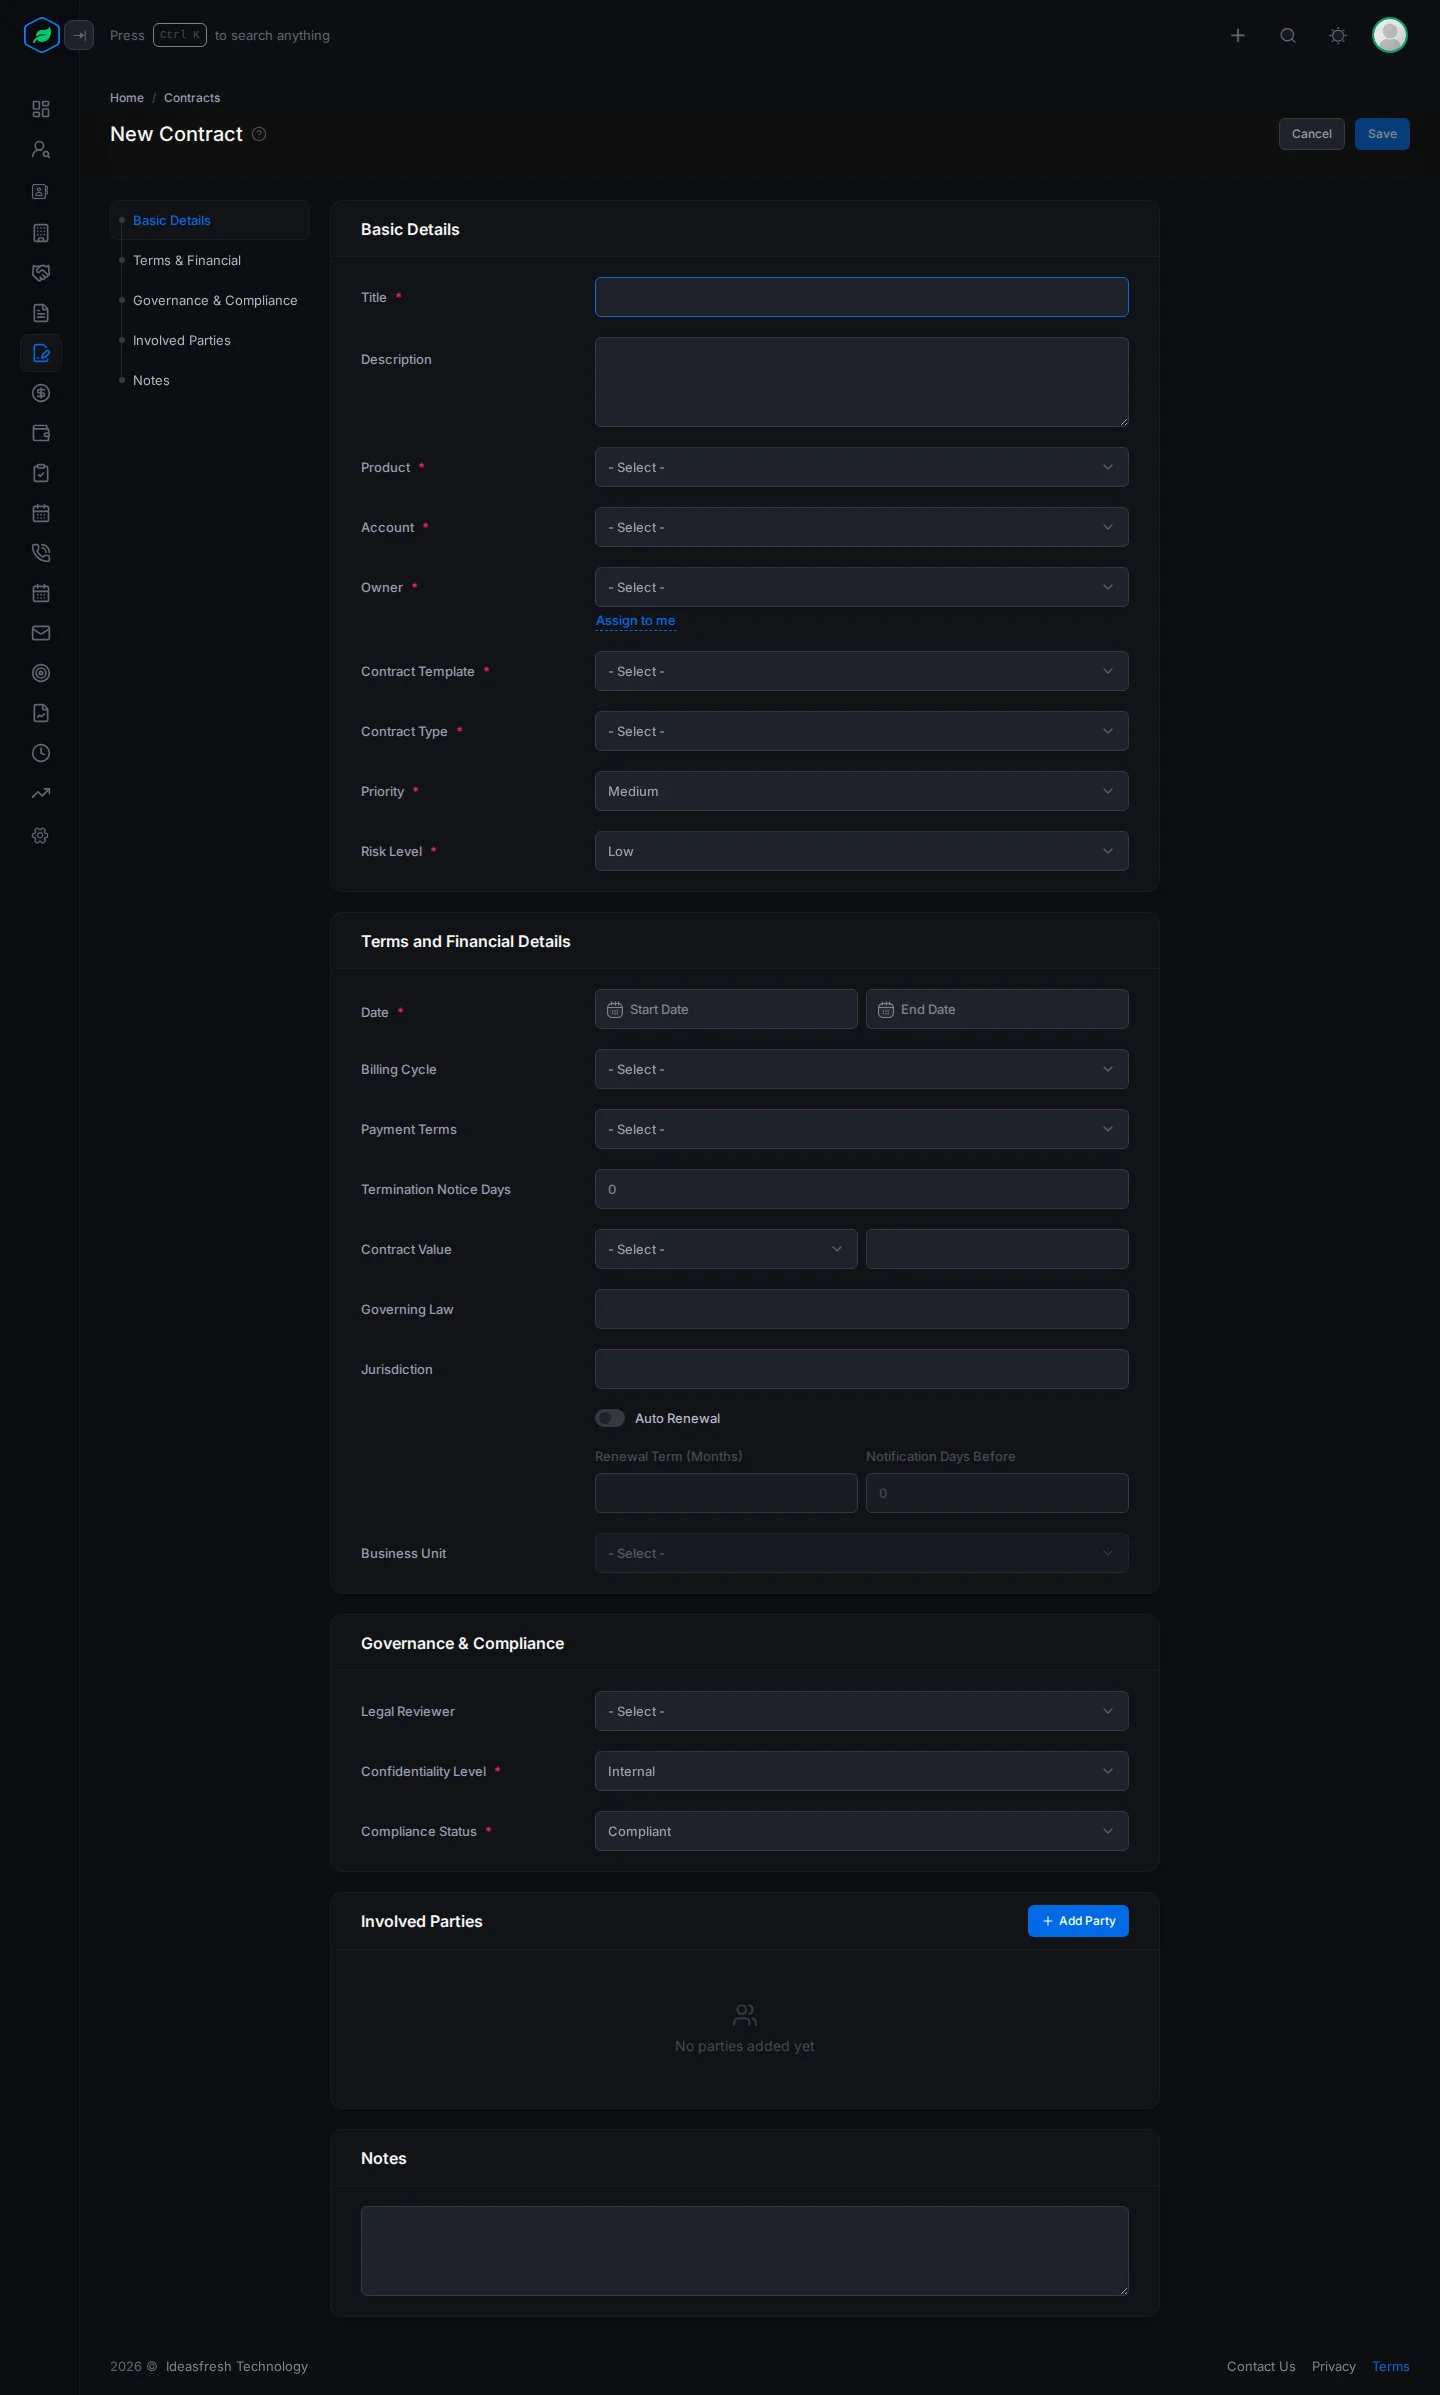Open the phone calls icon in sidebar
This screenshot has height=2395, width=1440.
(41, 553)
